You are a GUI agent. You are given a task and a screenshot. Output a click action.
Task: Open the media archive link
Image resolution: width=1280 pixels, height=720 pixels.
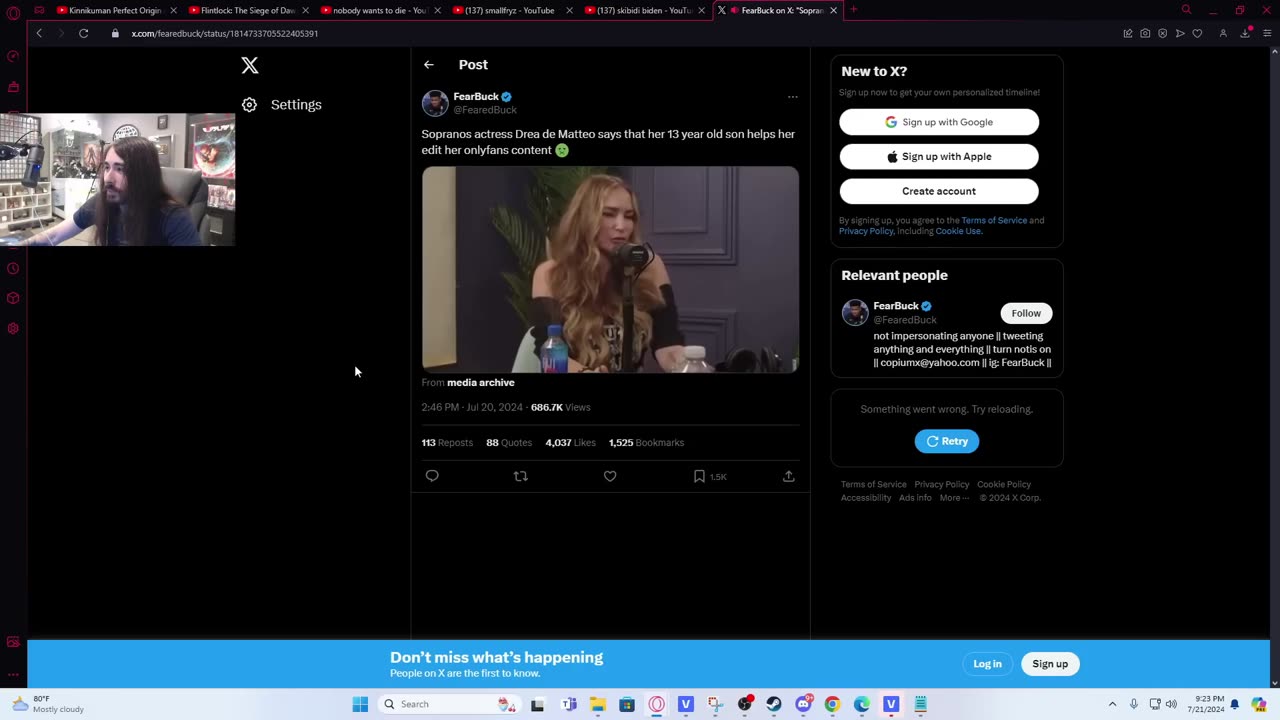tap(481, 383)
